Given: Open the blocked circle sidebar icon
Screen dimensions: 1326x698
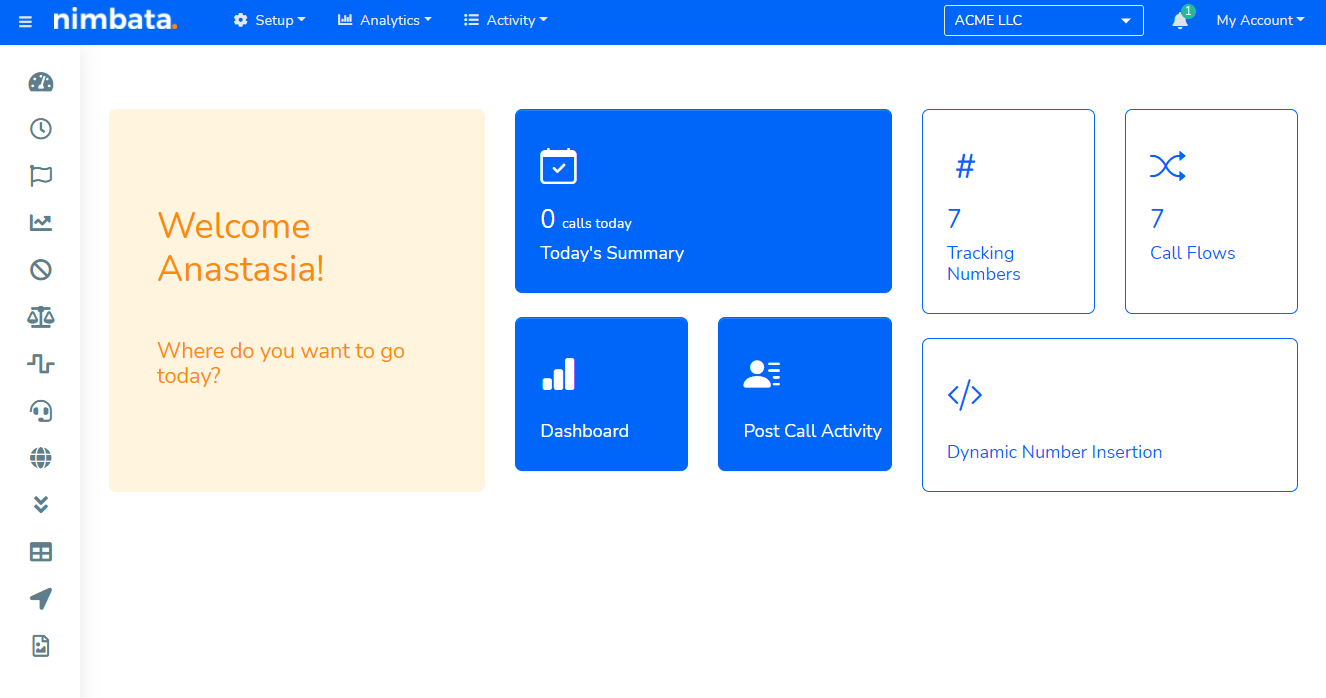Looking at the screenshot, I should [x=41, y=270].
